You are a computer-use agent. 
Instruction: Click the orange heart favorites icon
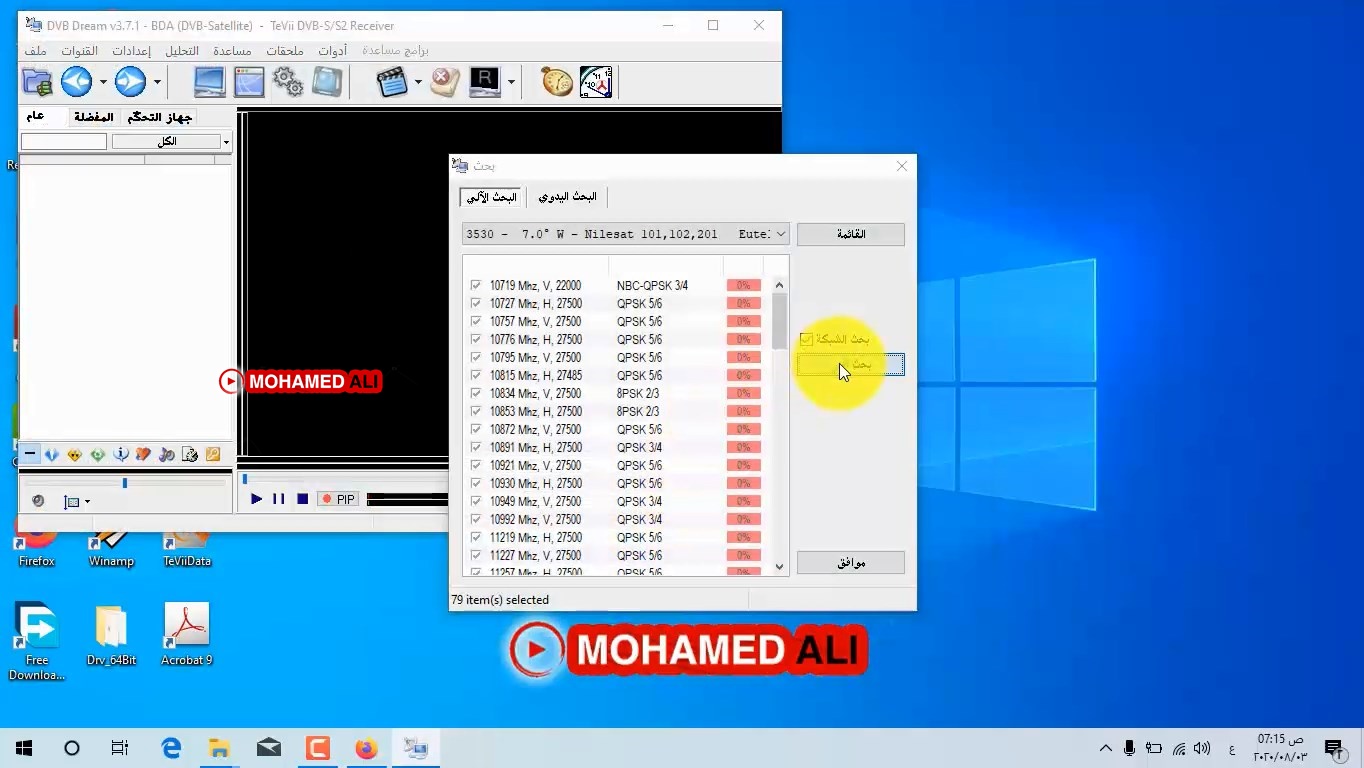[x=144, y=454]
